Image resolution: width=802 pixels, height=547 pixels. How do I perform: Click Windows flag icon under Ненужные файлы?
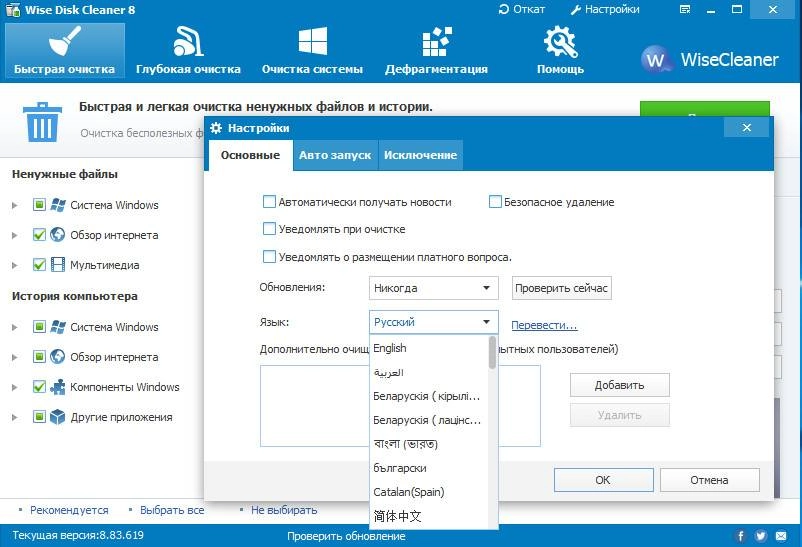click(x=58, y=205)
